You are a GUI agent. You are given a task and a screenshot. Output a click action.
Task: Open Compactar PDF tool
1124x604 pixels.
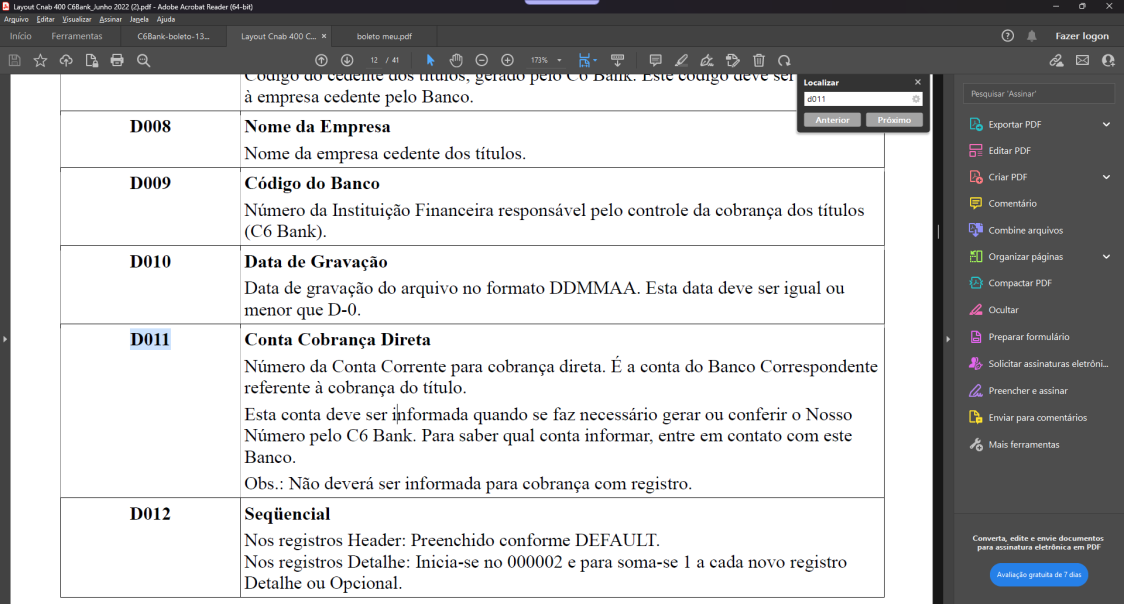(1019, 283)
